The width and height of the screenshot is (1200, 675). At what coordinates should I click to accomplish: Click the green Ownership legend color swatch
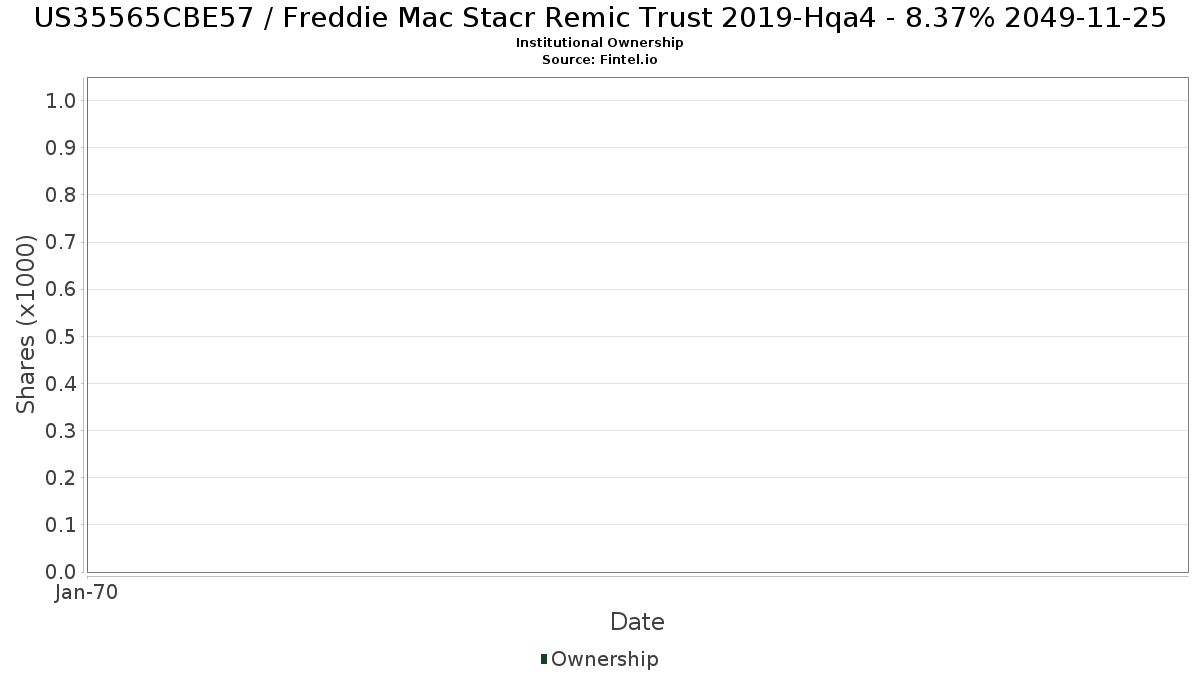544,658
